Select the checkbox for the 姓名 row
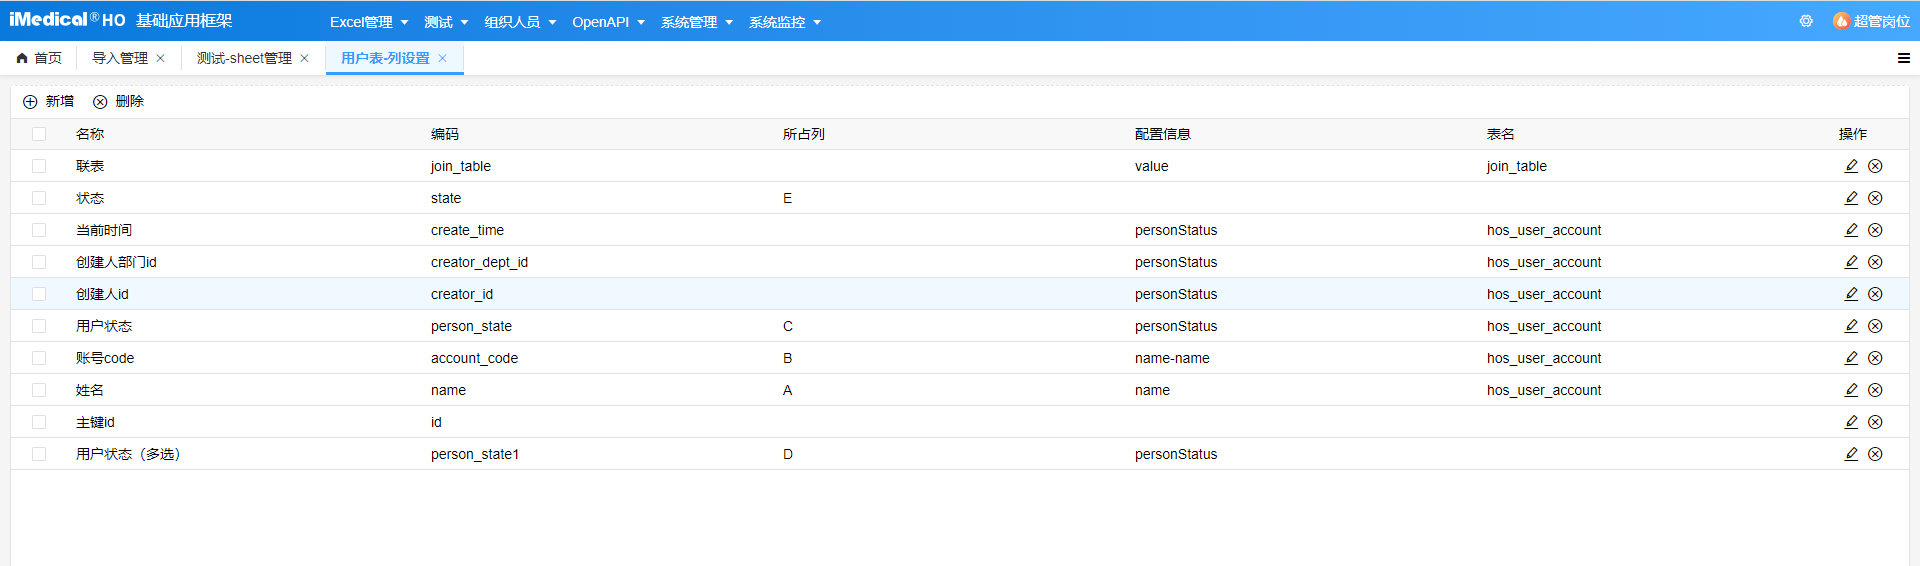This screenshot has height=566, width=1920. pyautogui.click(x=39, y=390)
